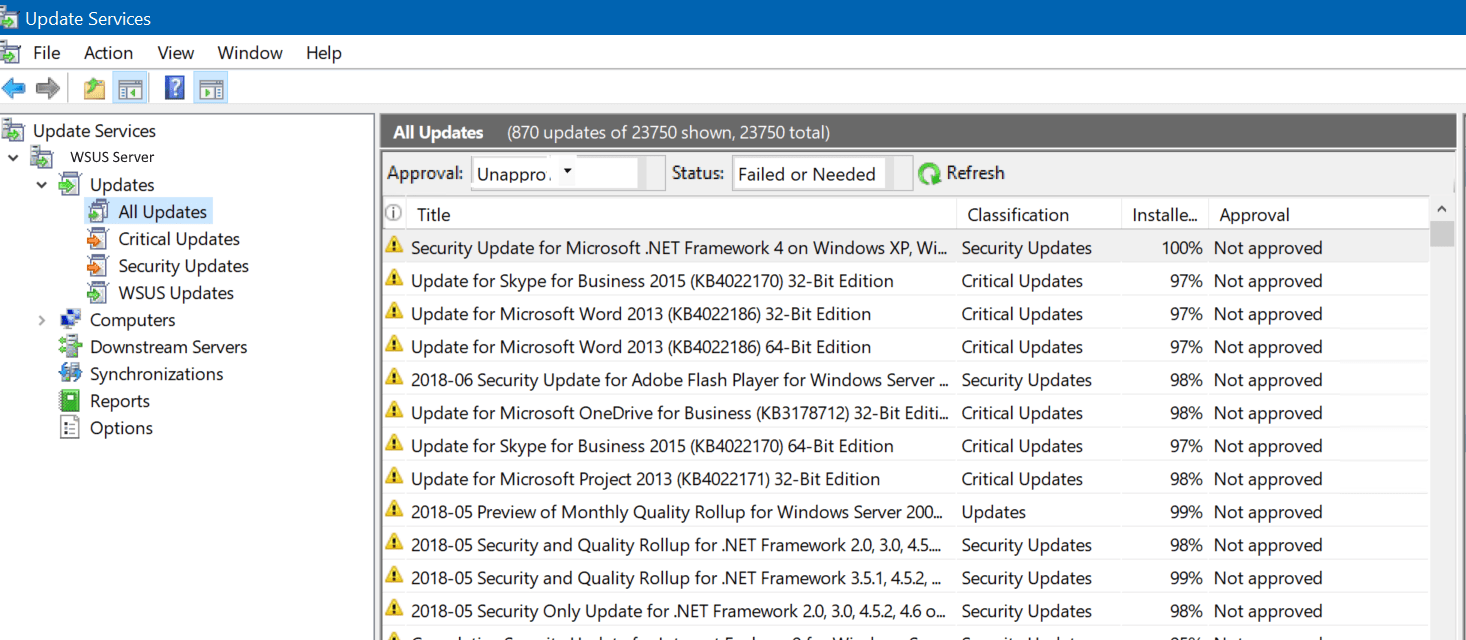Select the Skype for Business 2015 64-Bit update row
The height and width of the screenshot is (640, 1466).
click(x=650, y=445)
